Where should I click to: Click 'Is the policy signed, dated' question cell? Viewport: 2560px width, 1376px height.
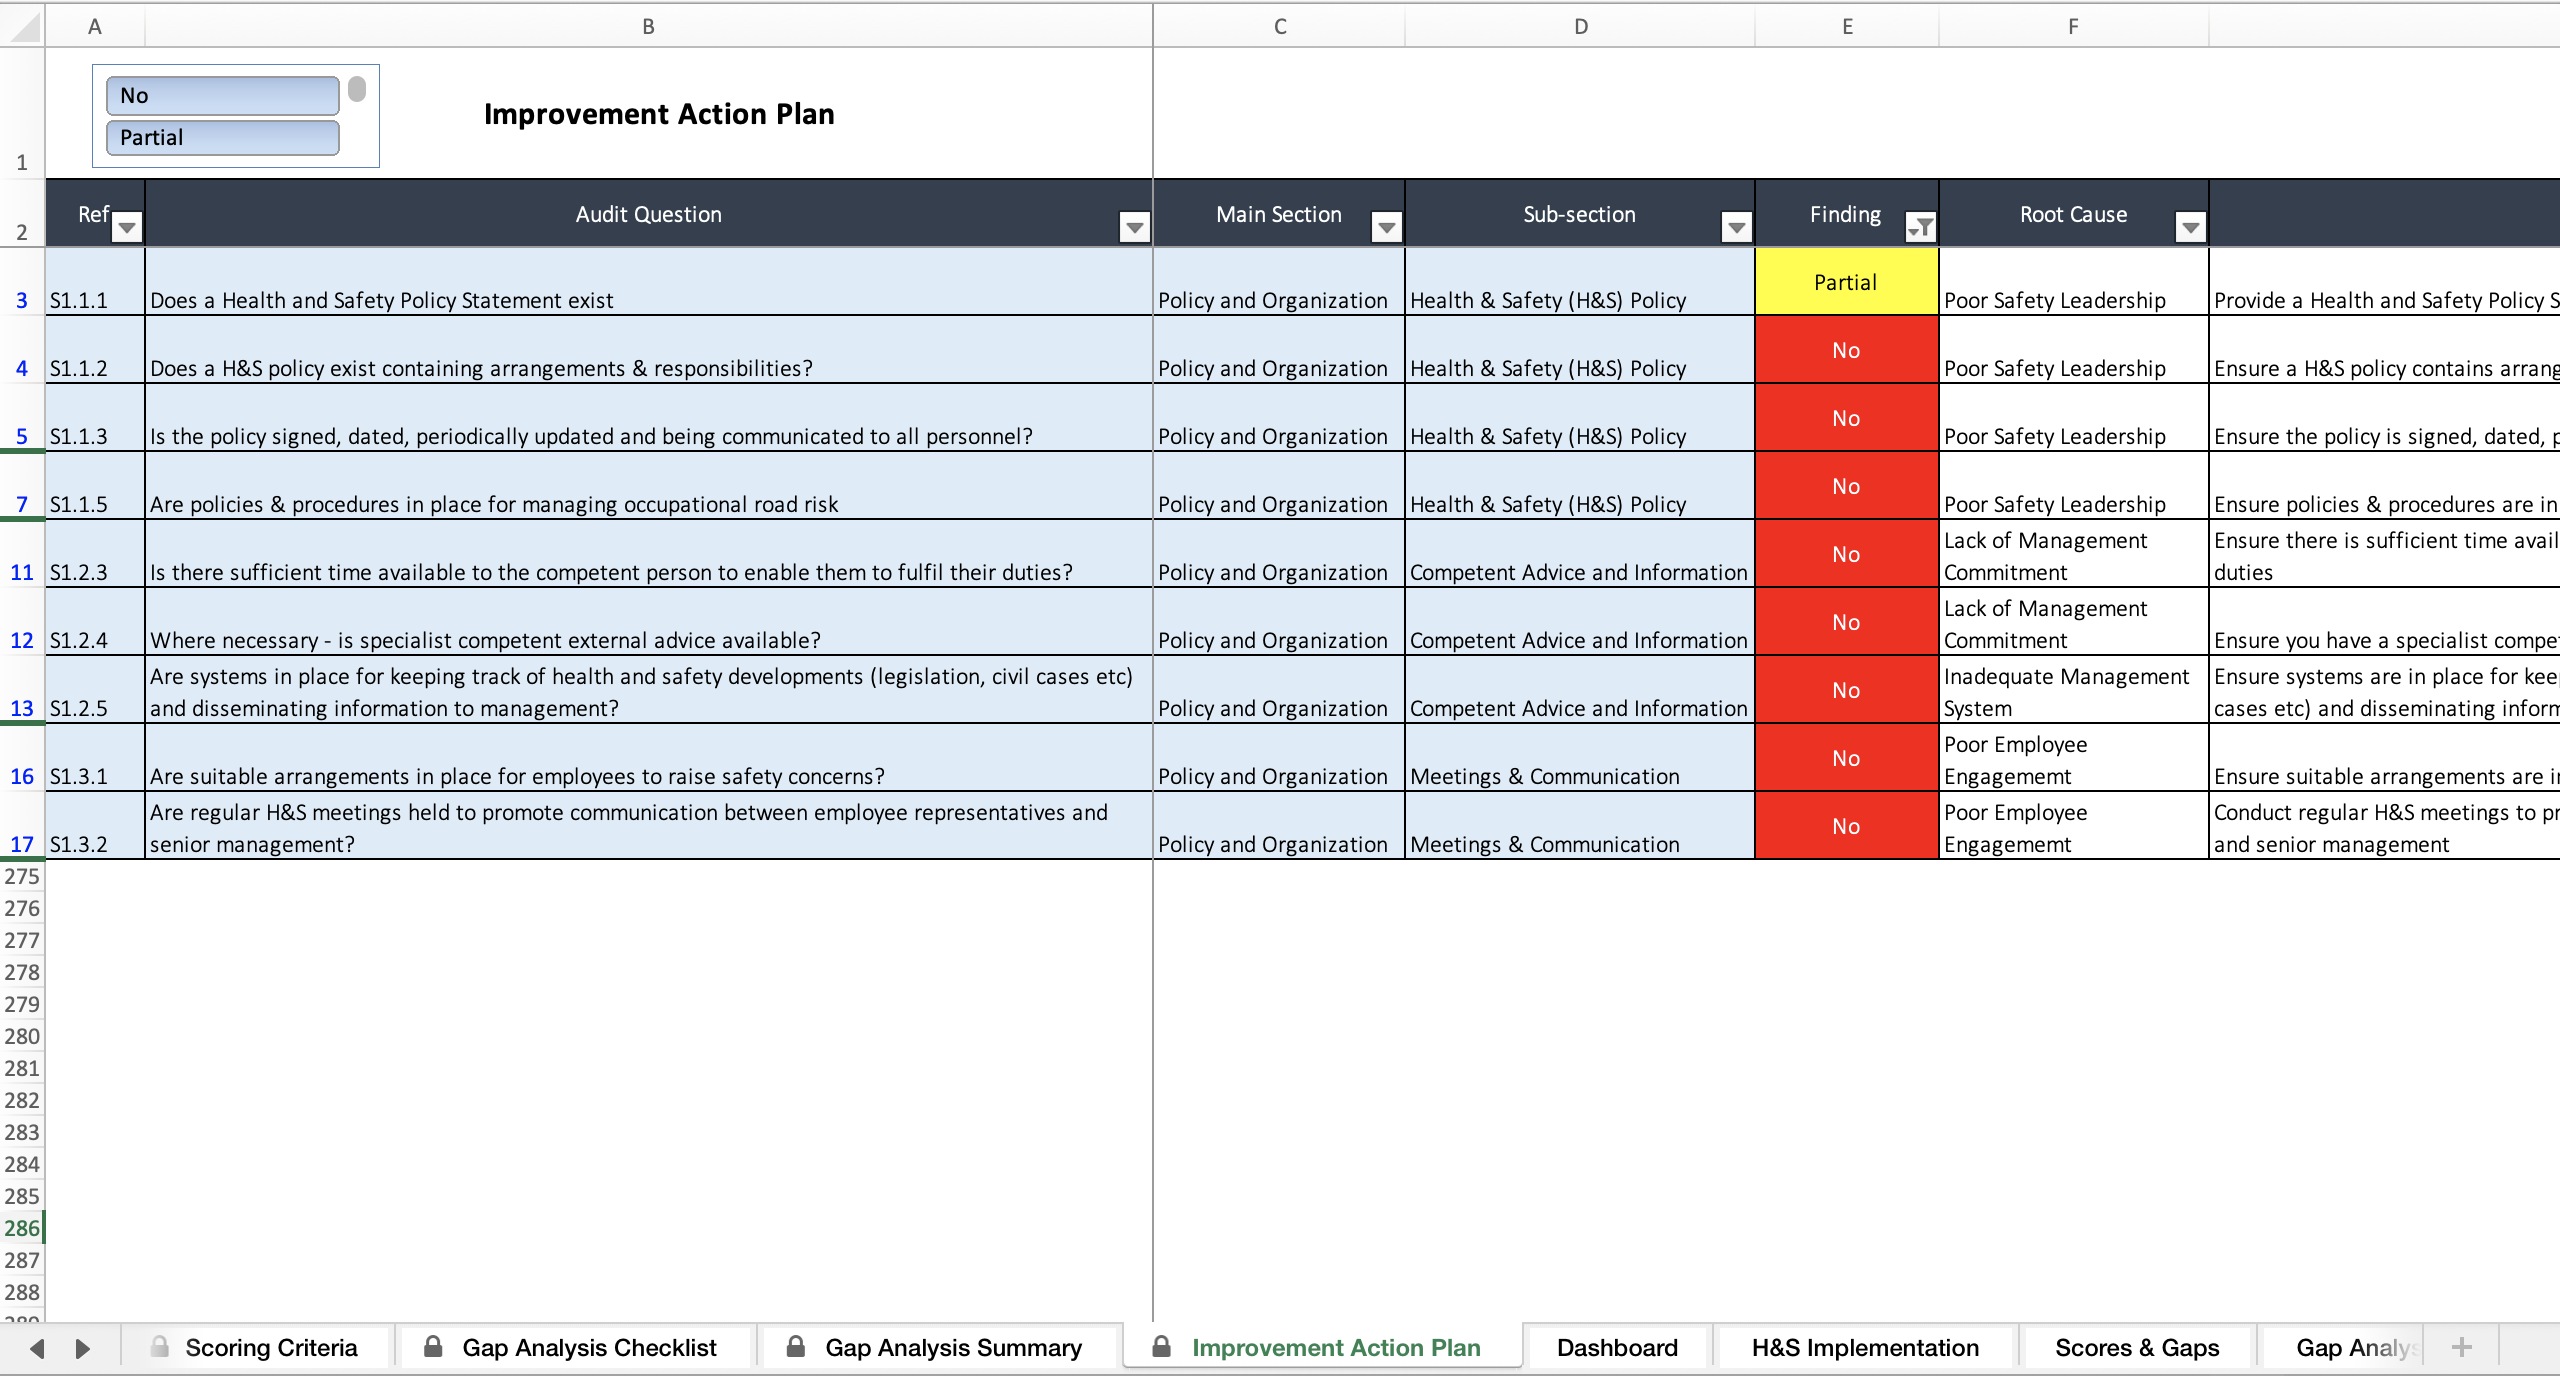[x=649, y=418]
